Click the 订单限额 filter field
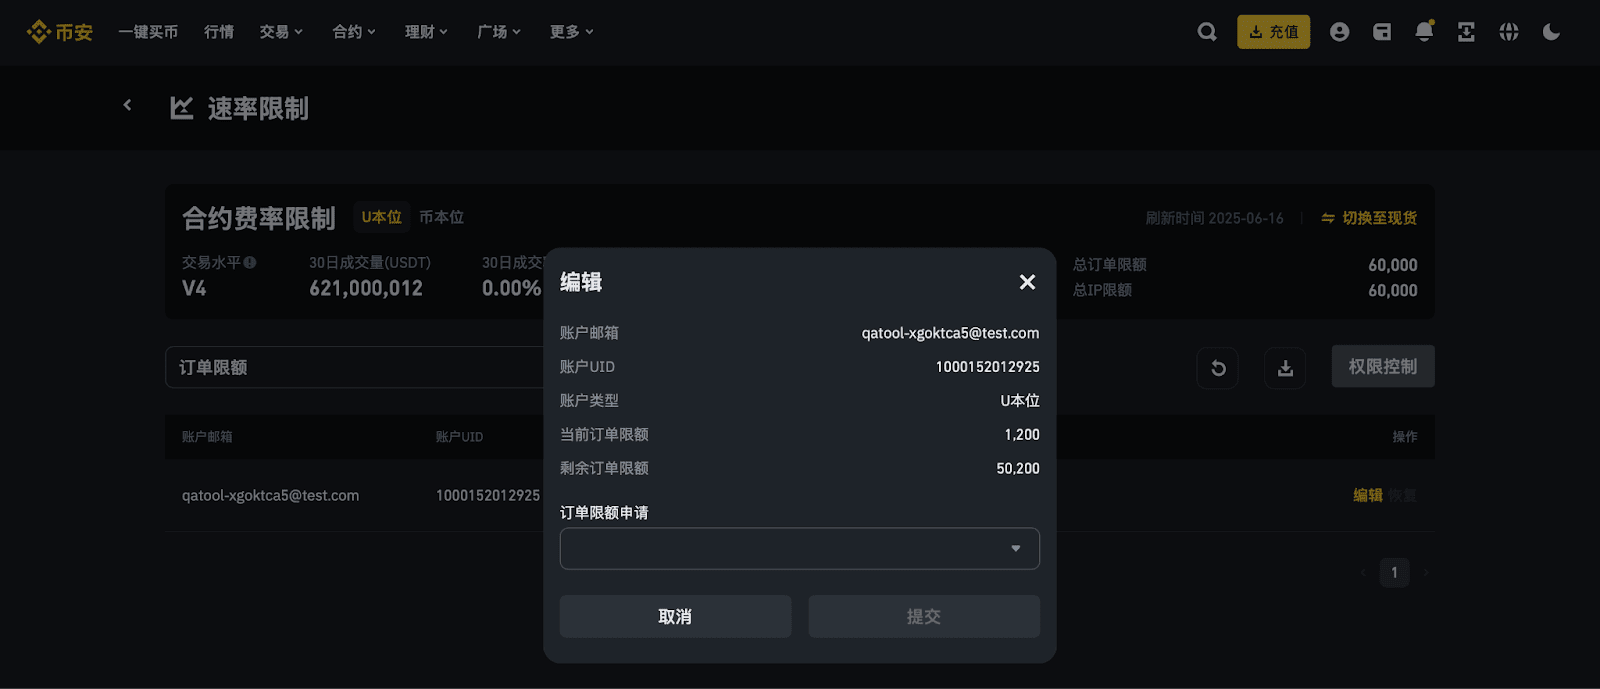 click(x=355, y=367)
